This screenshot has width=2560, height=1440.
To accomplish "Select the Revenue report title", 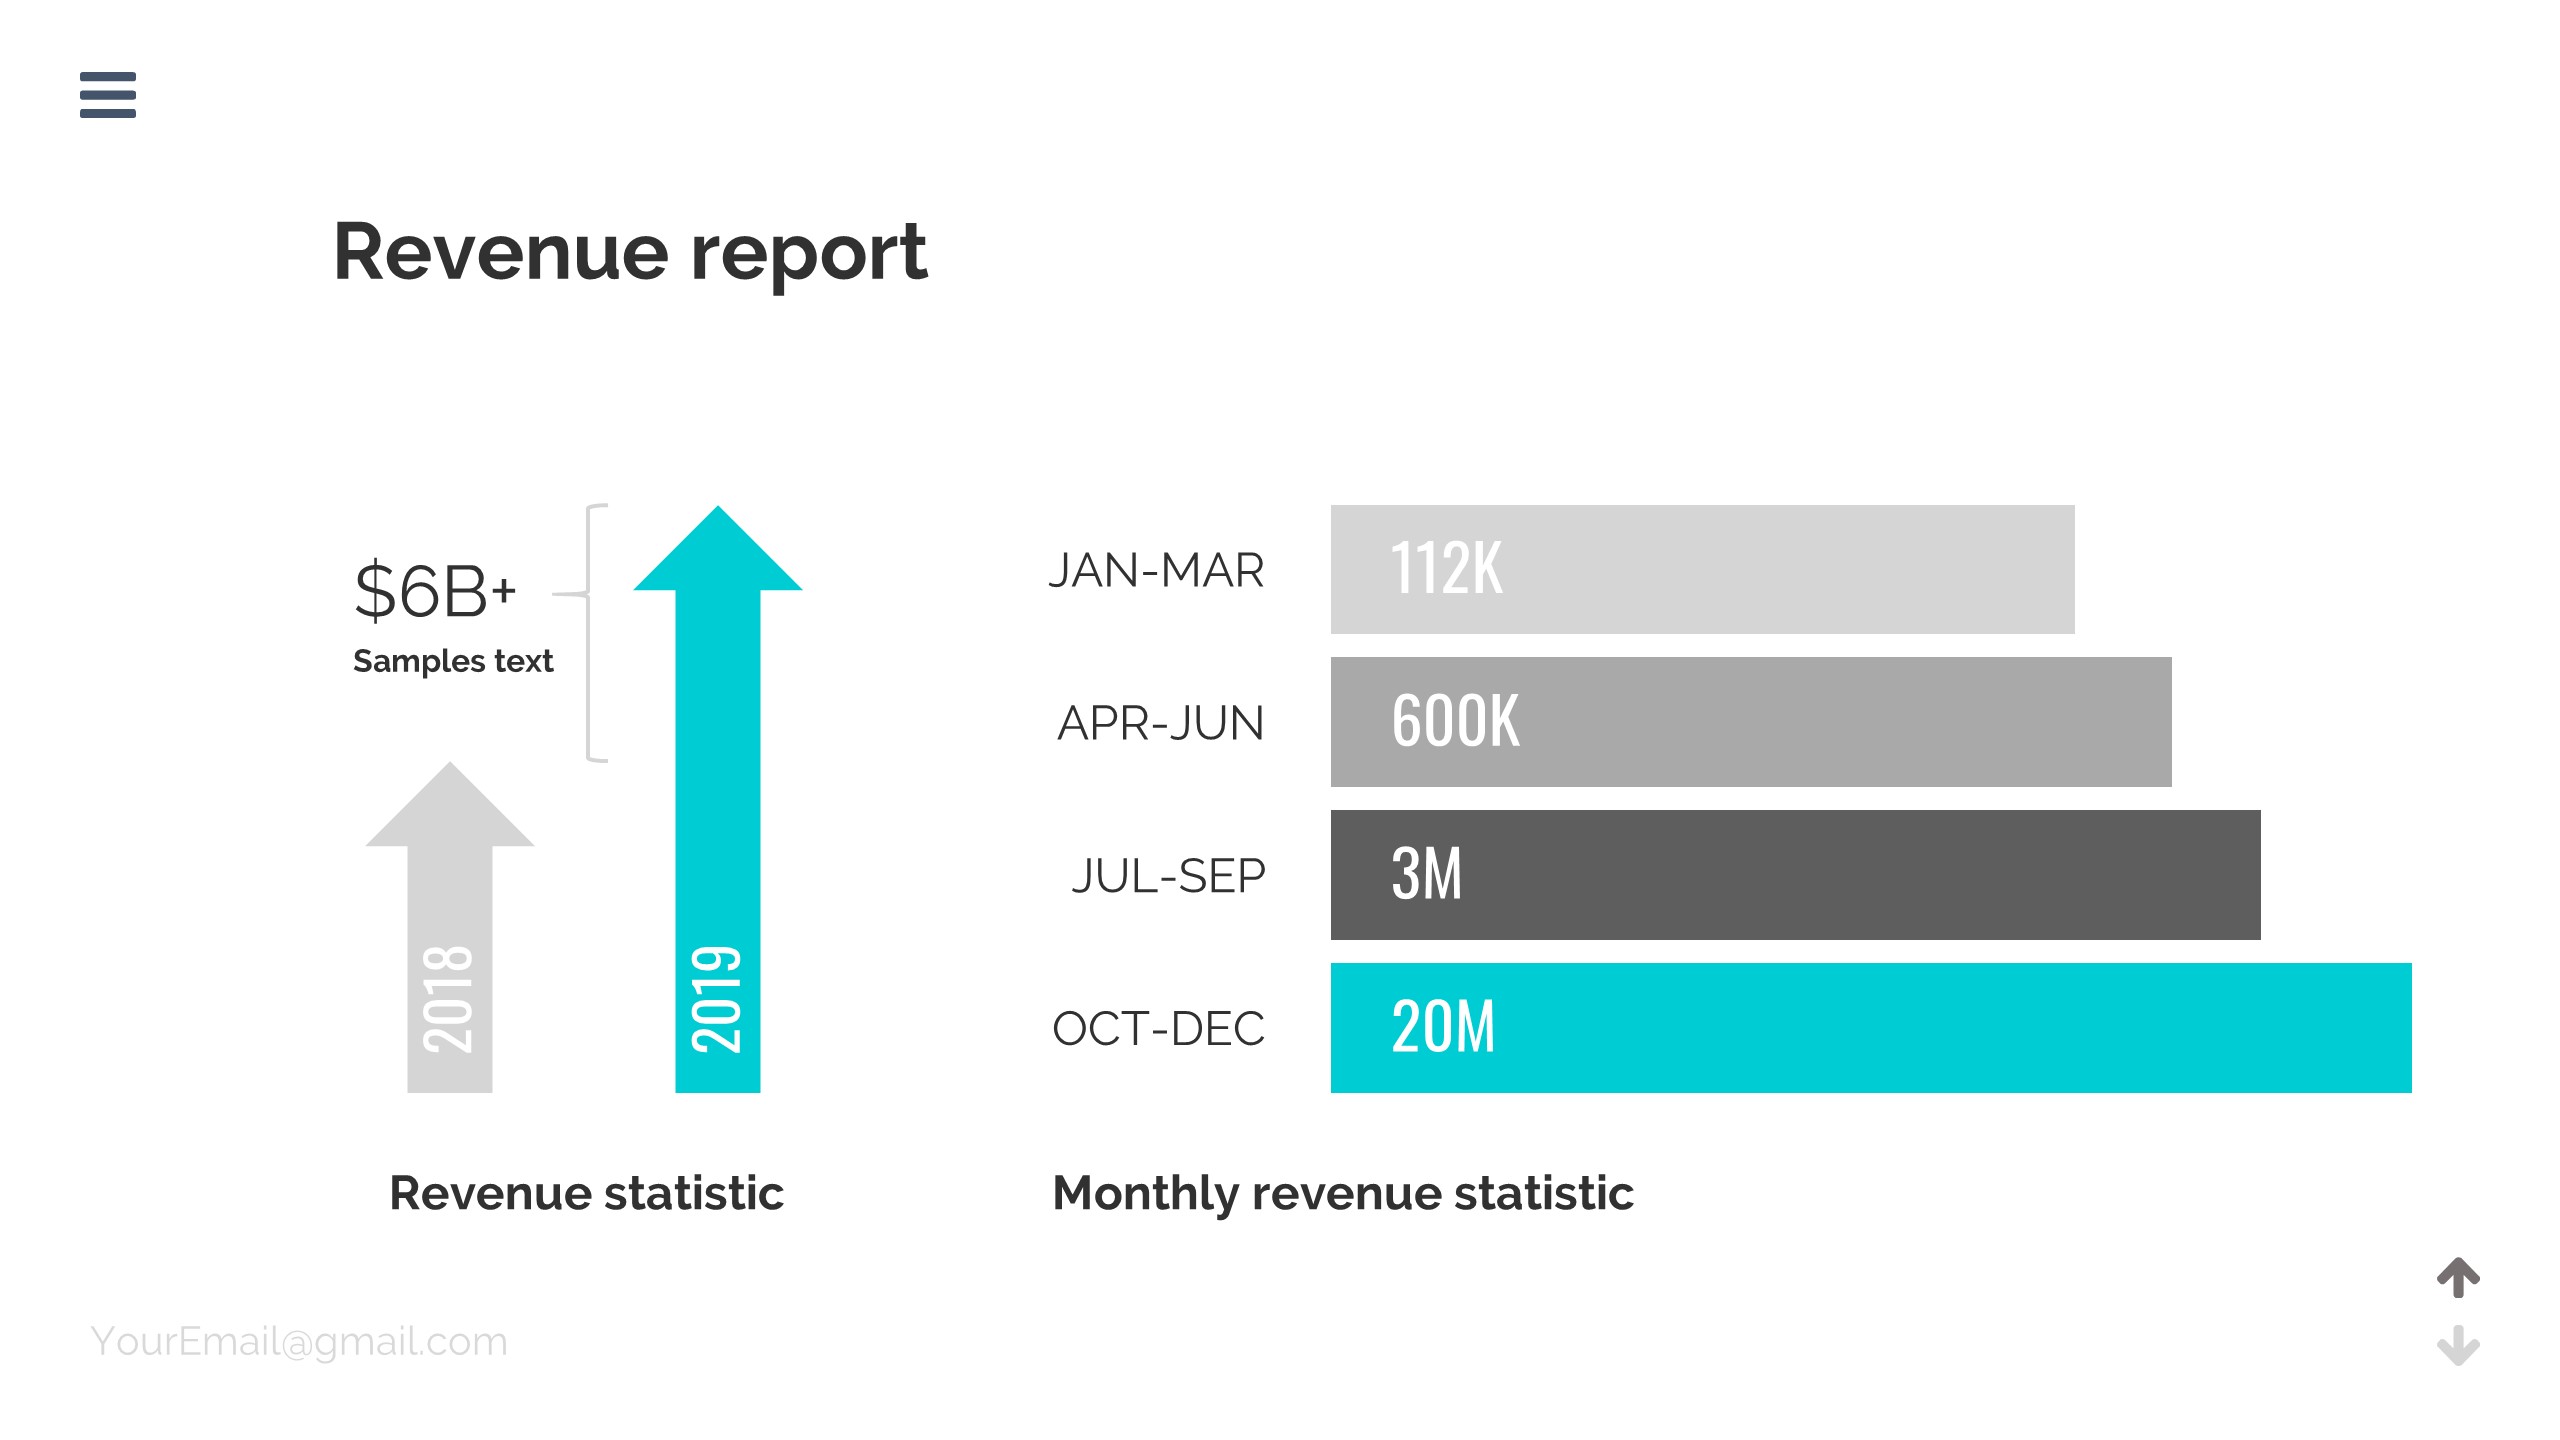I will [630, 252].
